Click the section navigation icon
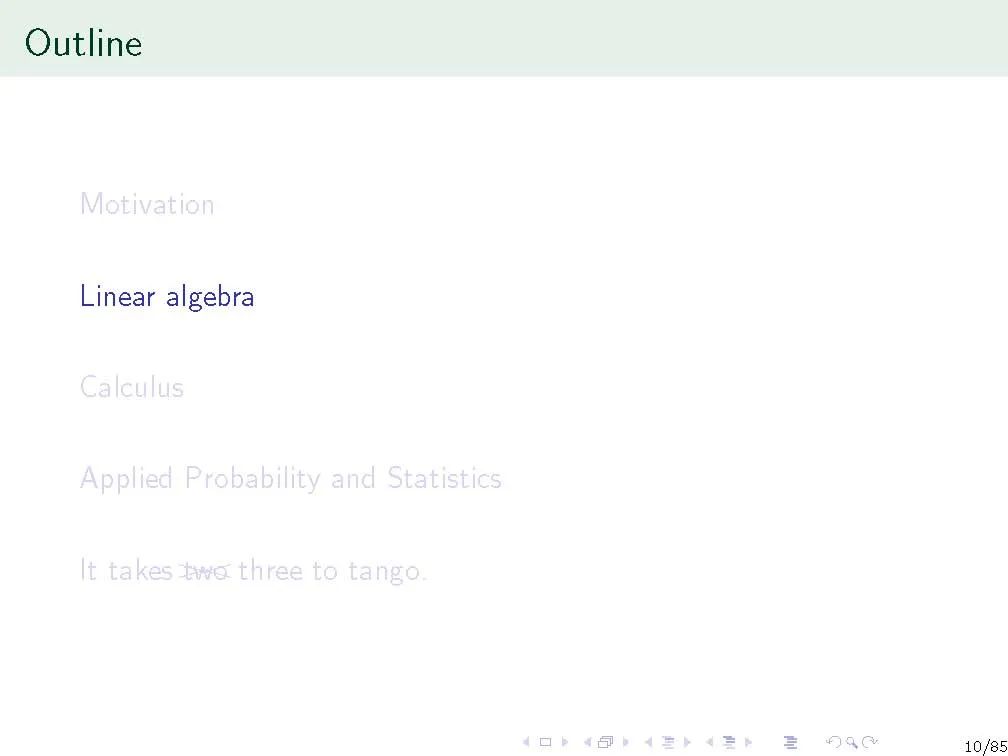Image resolution: width=1008 pixels, height=756 pixels. point(729,743)
